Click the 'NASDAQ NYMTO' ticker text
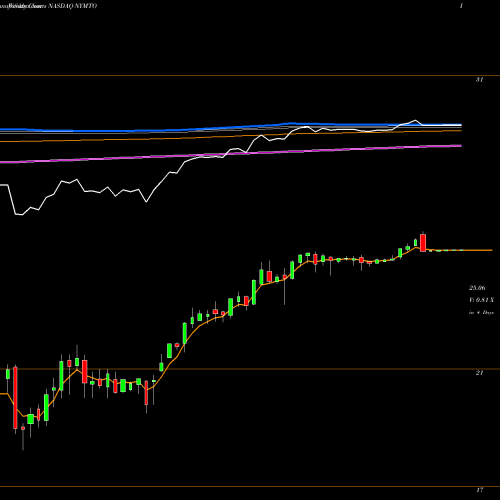This screenshot has height=500, width=500. coord(74,6)
